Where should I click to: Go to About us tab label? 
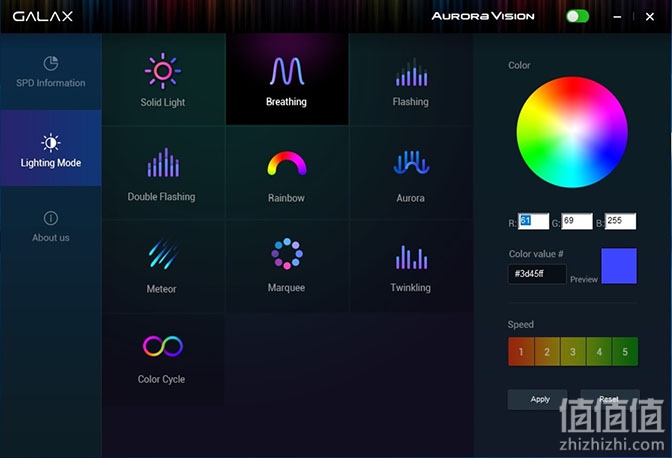51,238
